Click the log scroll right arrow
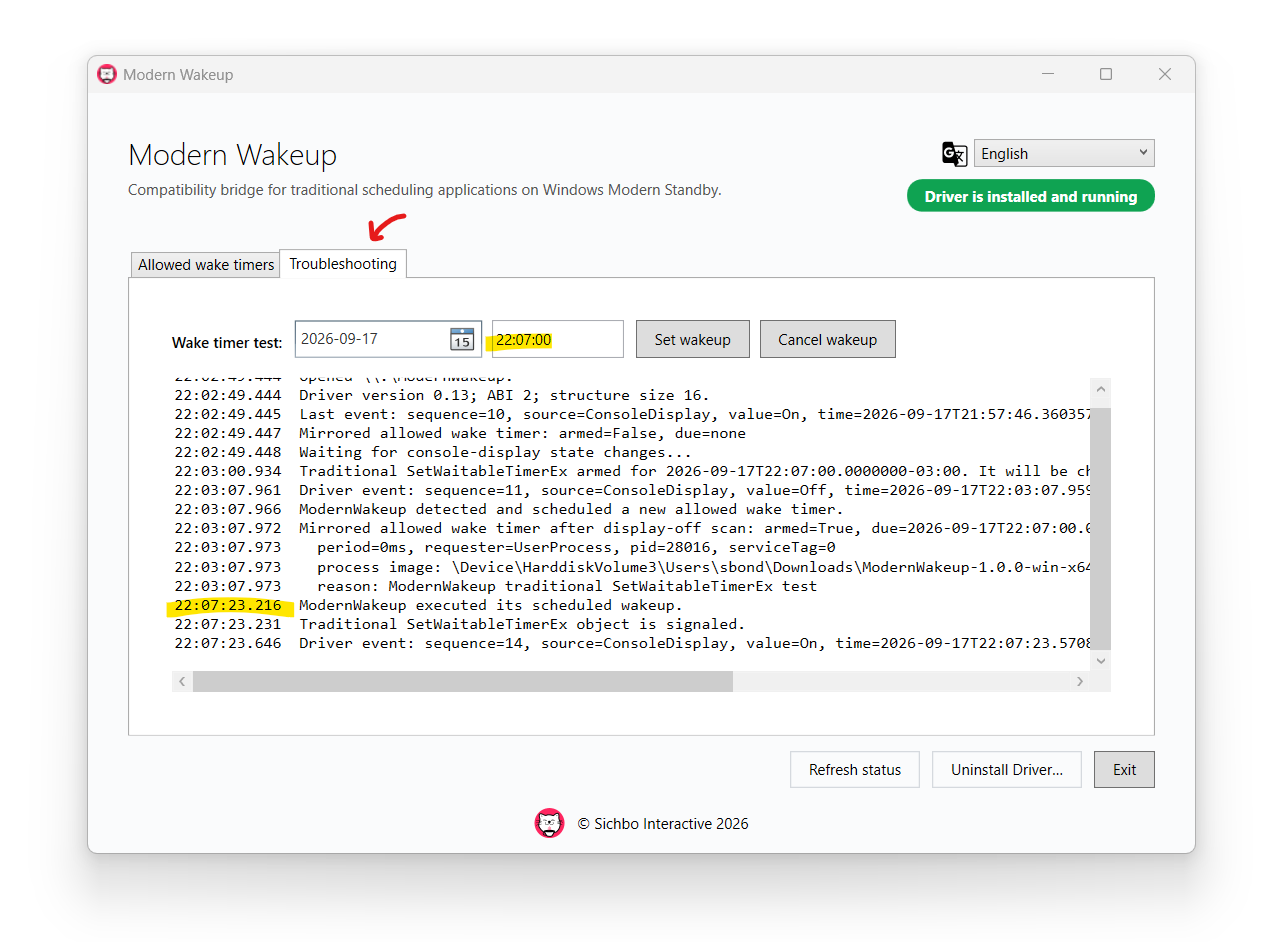The height and width of the screenshot is (942, 1280). [x=1080, y=681]
